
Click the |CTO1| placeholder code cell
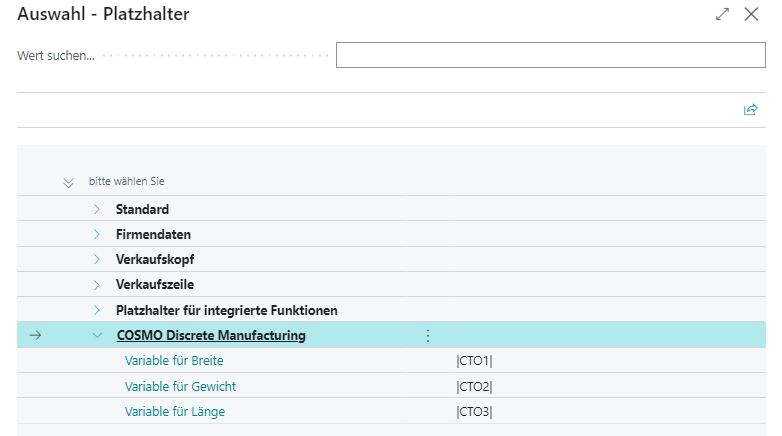pos(475,360)
